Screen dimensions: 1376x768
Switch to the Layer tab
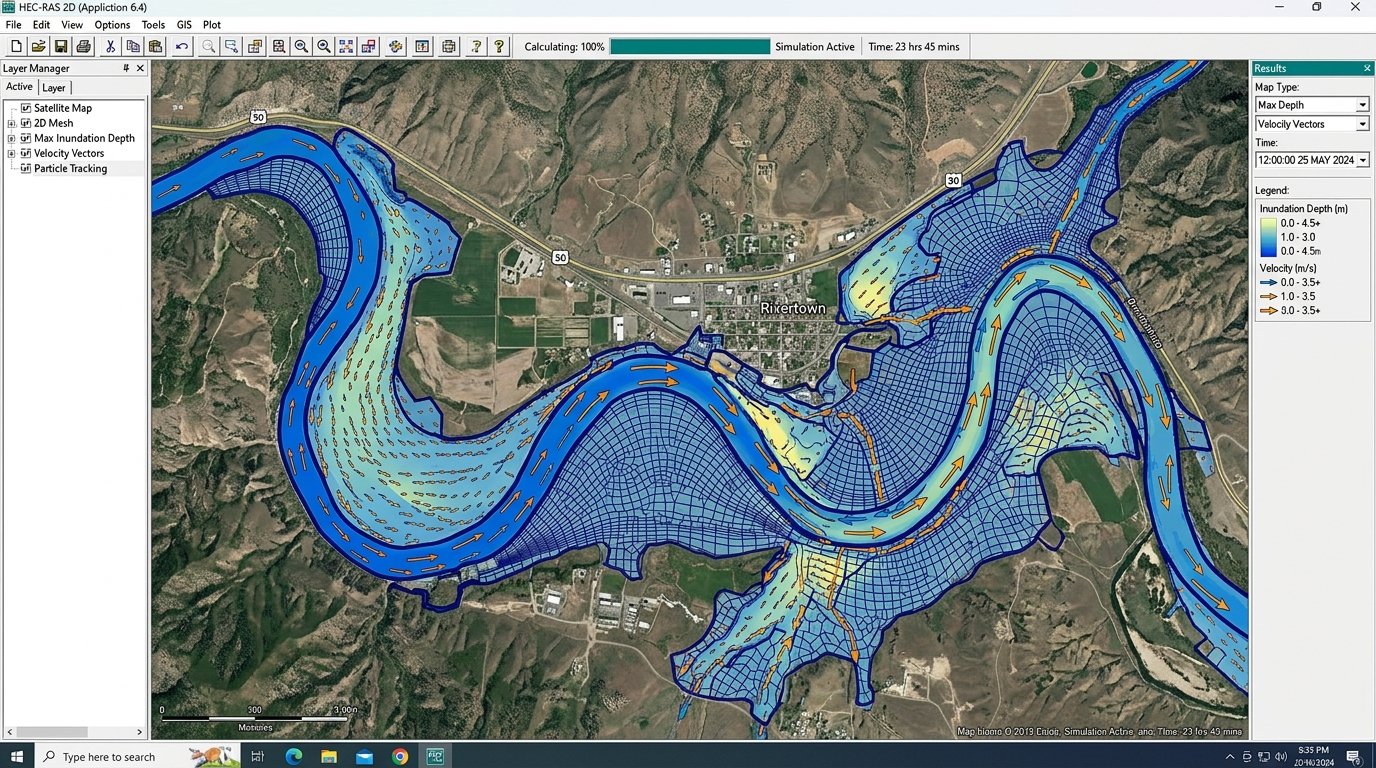53,88
